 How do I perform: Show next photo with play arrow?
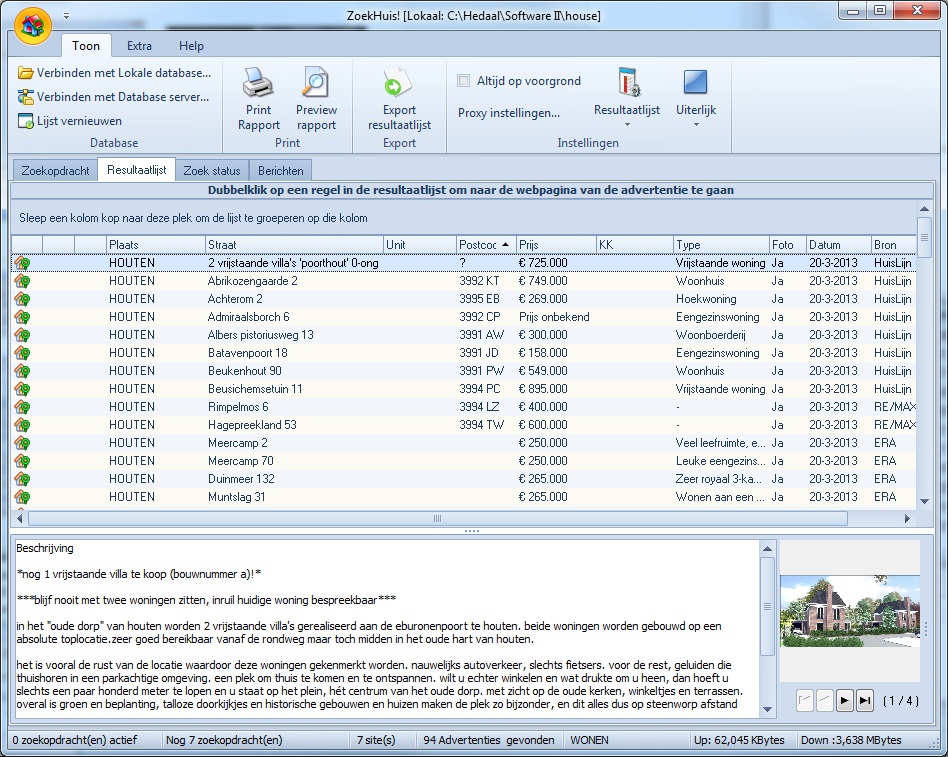point(845,700)
